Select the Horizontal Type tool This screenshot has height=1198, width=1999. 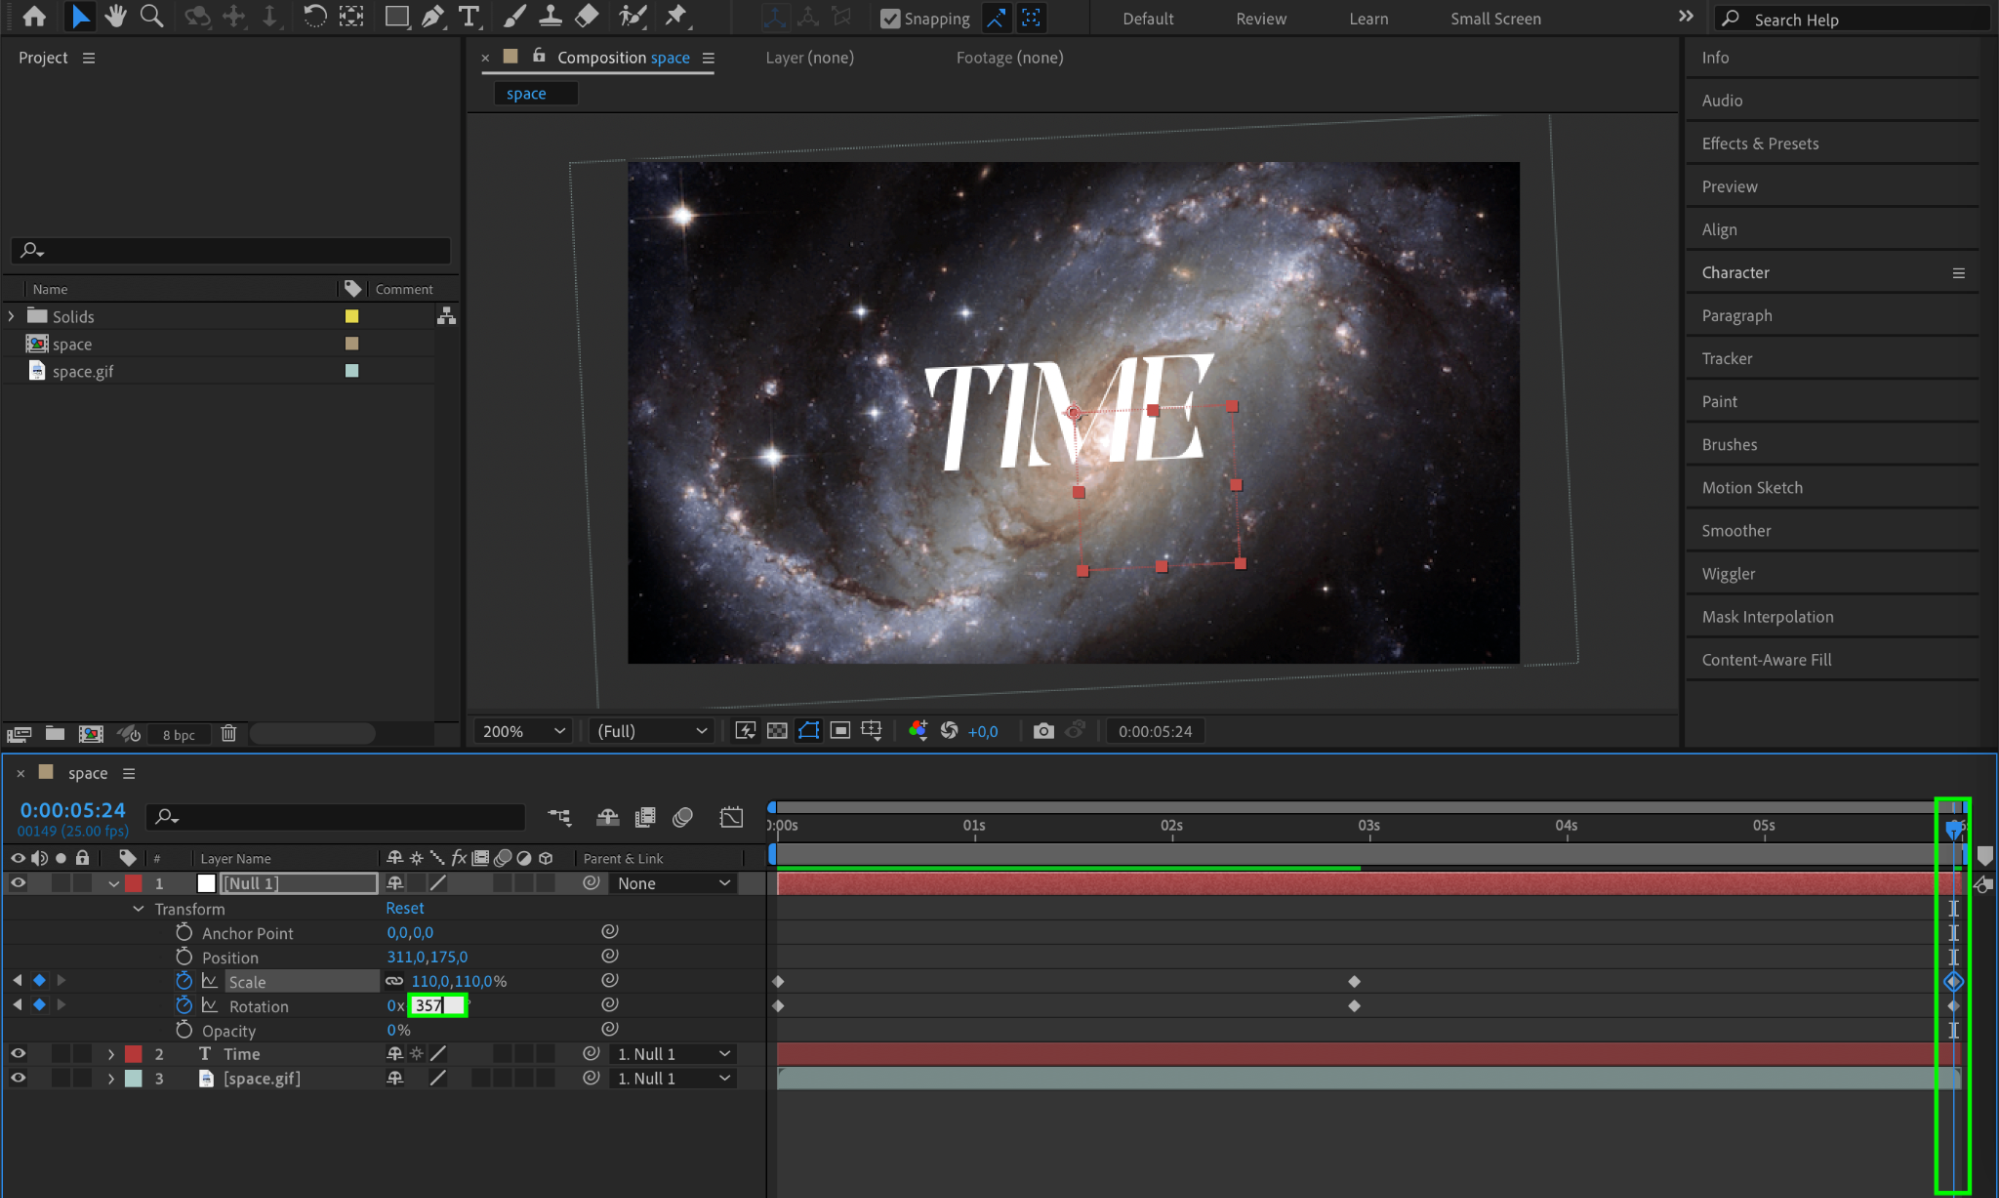(x=468, y=16)
